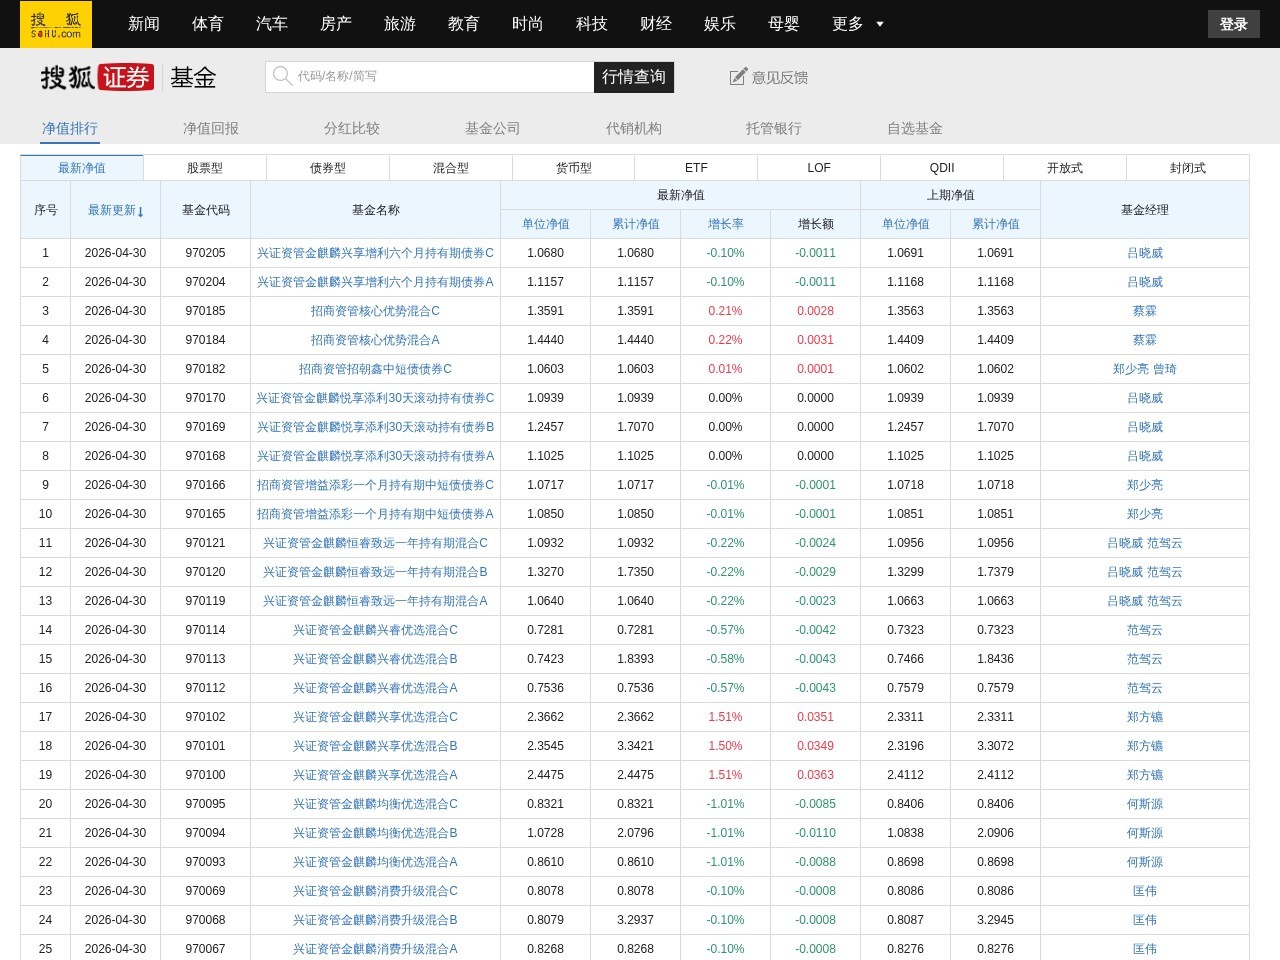Image resolution: width=1280 pixels, height=960 pixels.
Task: Open fund 招商资管核心优势混合C
Action: [x=376, y=311]
